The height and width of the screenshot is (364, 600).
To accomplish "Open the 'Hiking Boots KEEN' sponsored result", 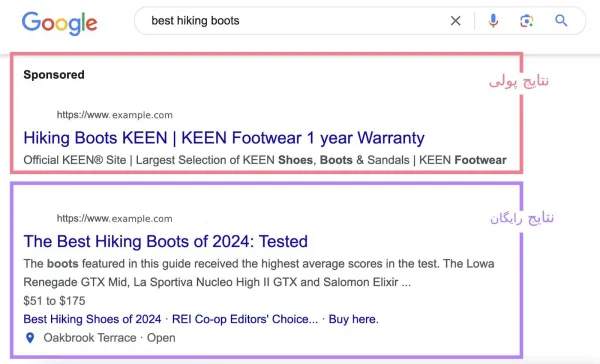I will coord(224,138).
